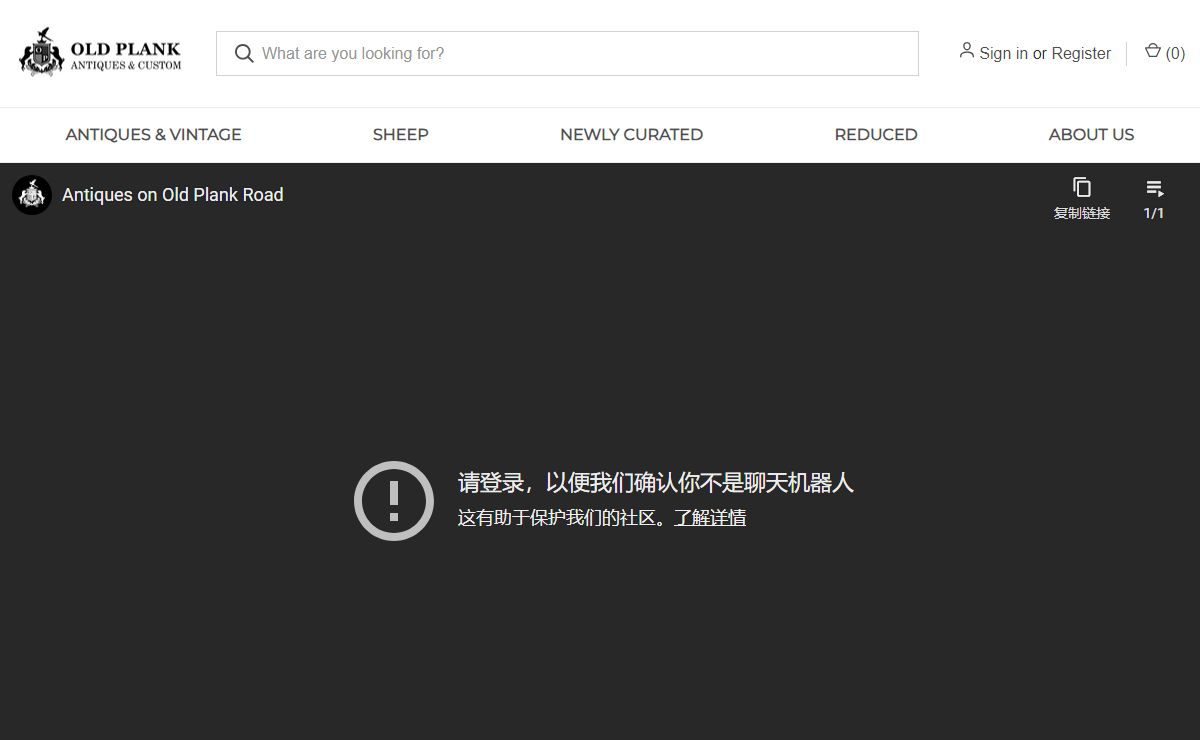
Task: Open the Register link
Action: [x=1081, y=54]
